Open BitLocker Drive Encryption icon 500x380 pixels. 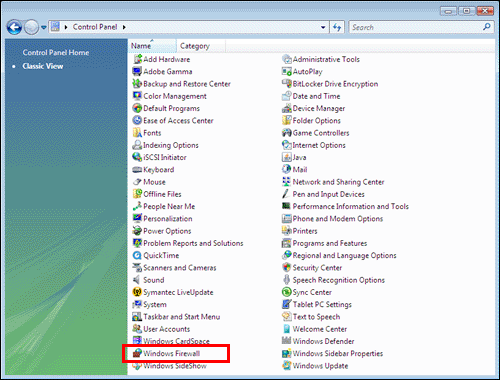287,84
